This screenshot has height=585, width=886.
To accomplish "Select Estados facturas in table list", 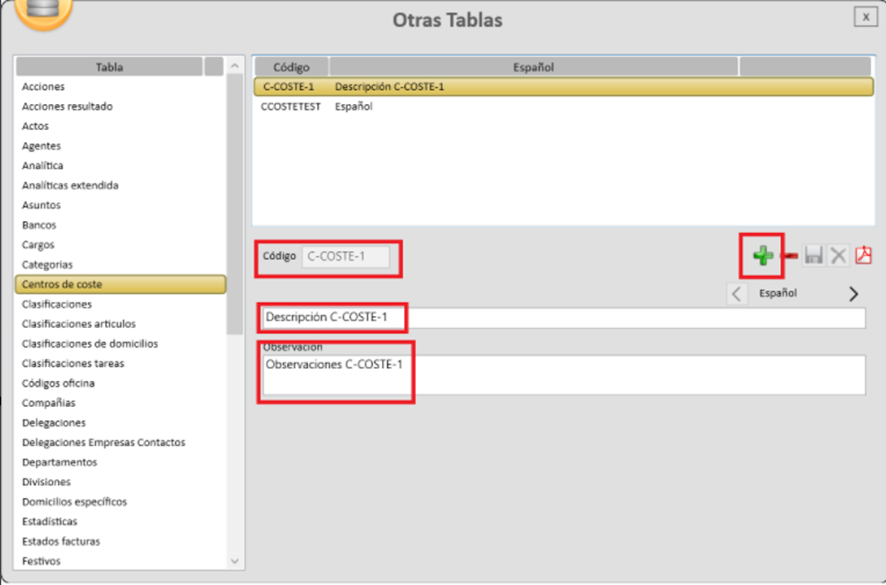I will click(61, 541).
